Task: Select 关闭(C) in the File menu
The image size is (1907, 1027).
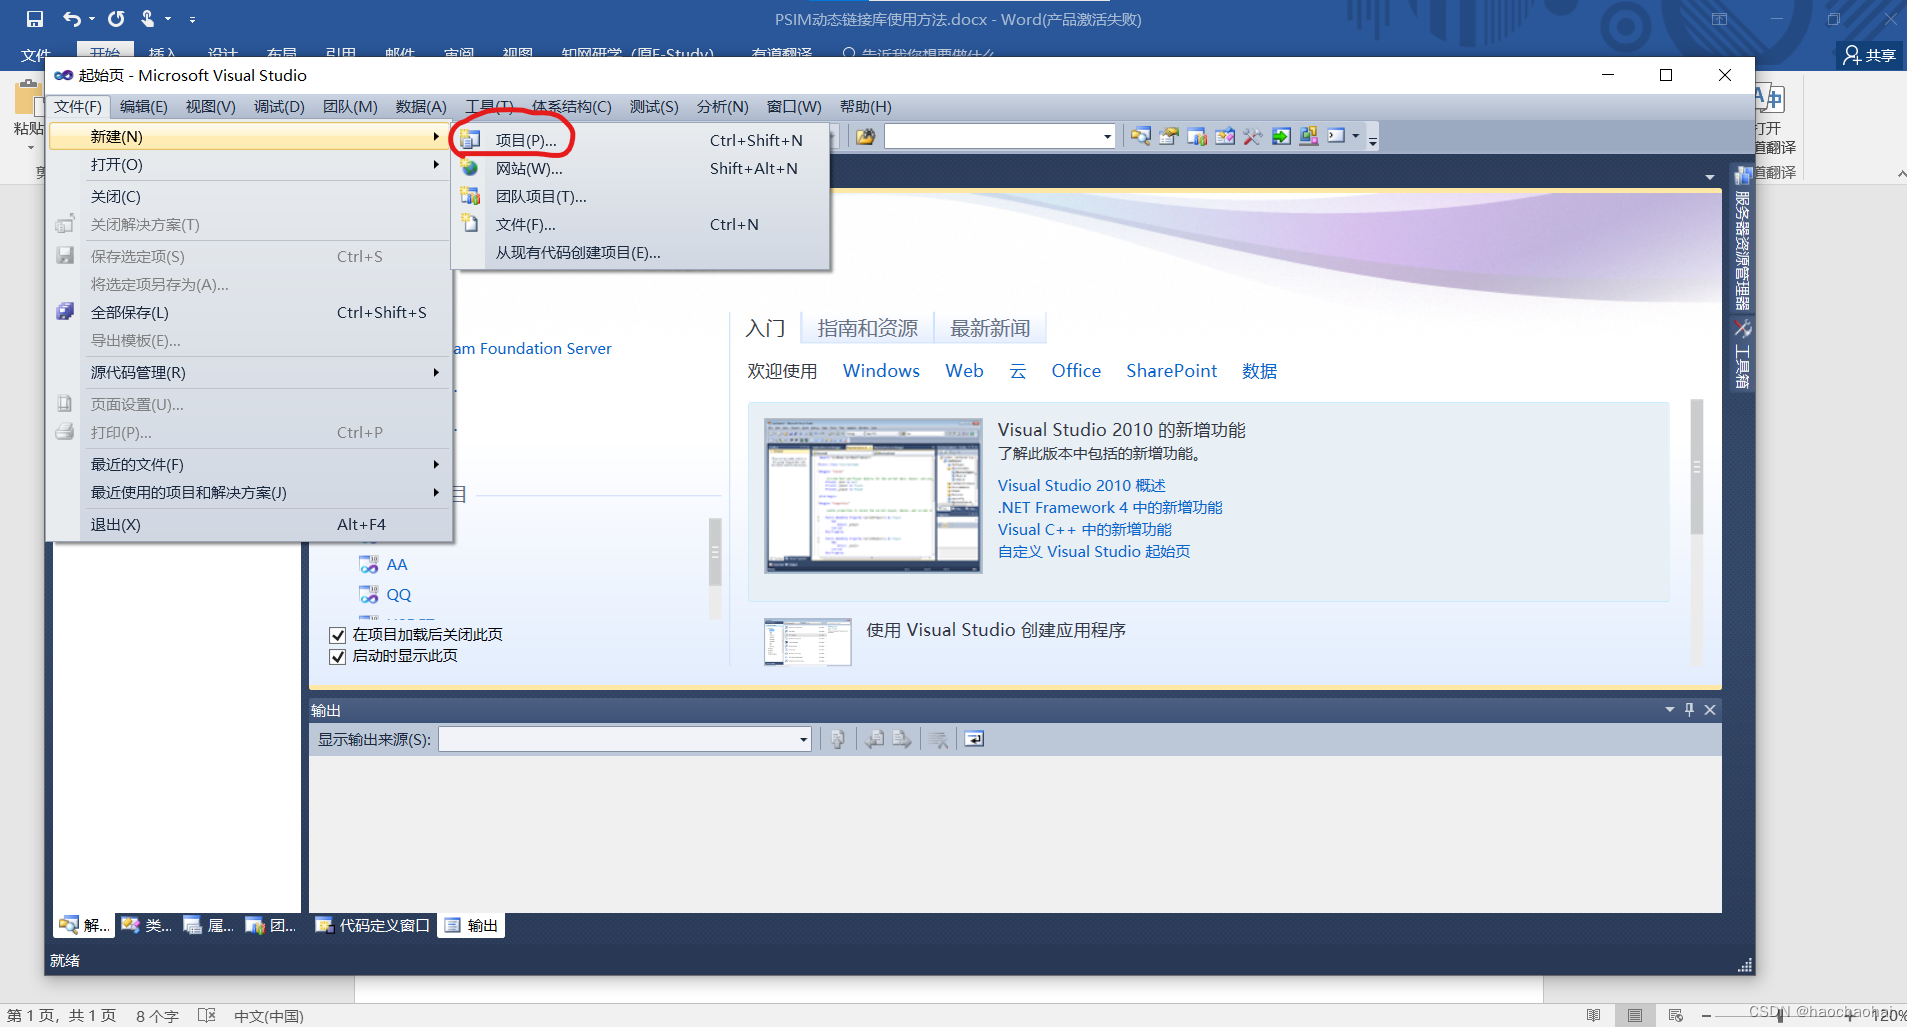Action: (x=249, y=196)
